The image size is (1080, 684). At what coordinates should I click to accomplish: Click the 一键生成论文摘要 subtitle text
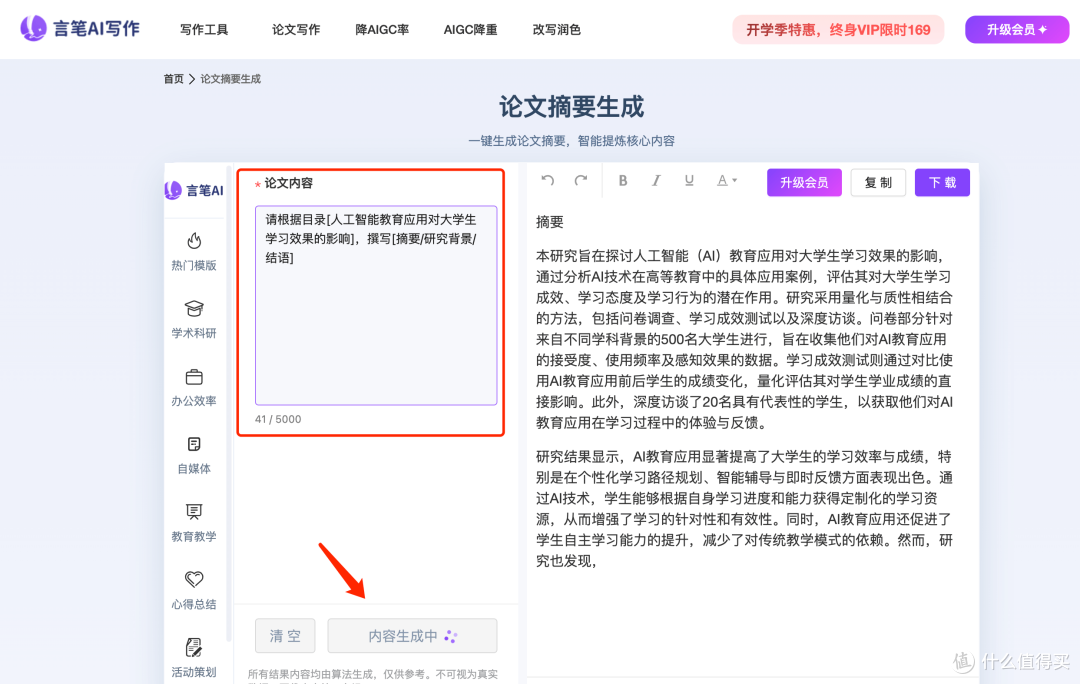click(x=571, y=141)
